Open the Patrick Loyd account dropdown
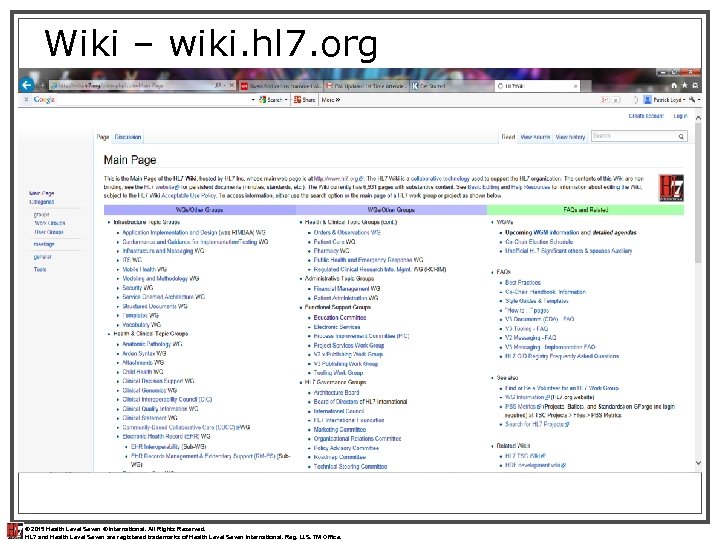Image resolution: width=720 pixels, height=540 pixels. pos(664,100)
